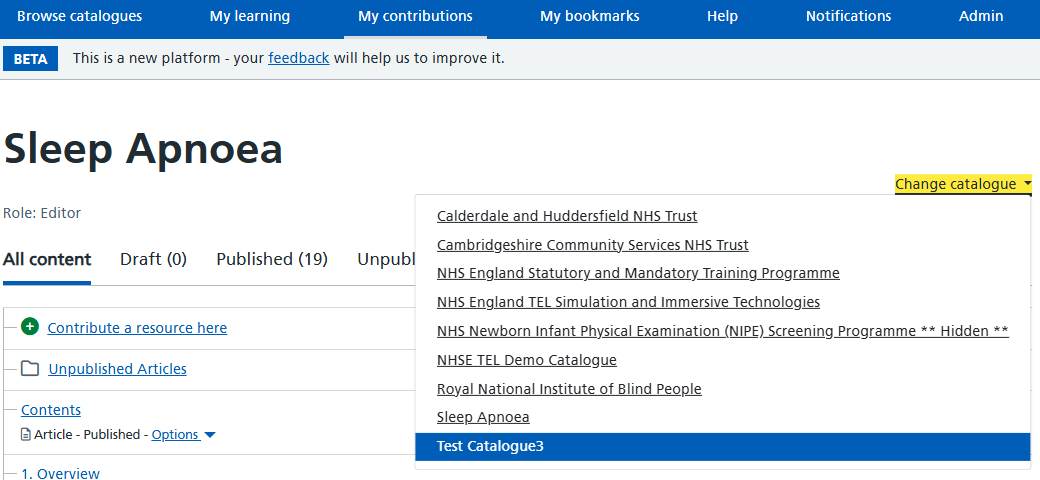Image resolution: width=1040 pixels, height=480 pixels.
Task: Click the article document icon under Contents
Action: coord(26,435)
